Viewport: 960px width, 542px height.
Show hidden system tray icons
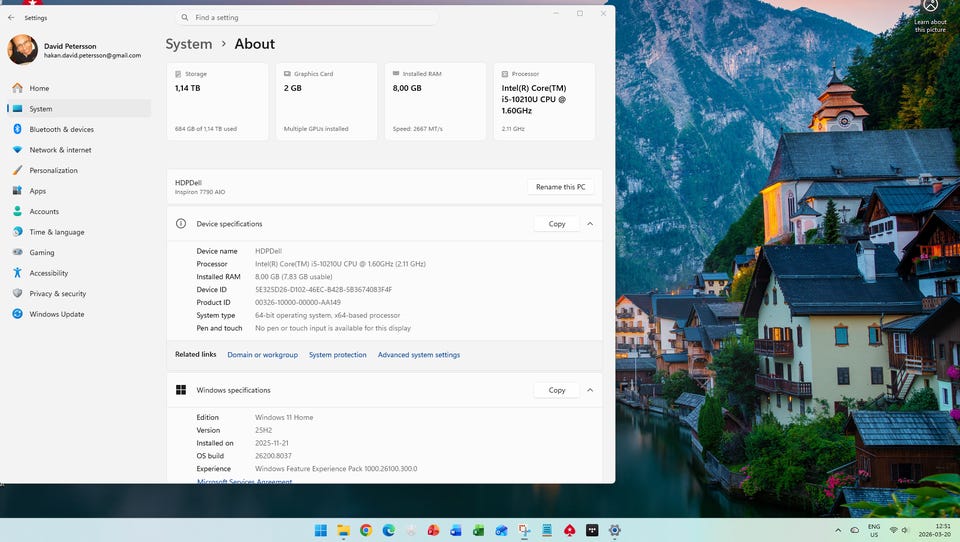point(838,530)
